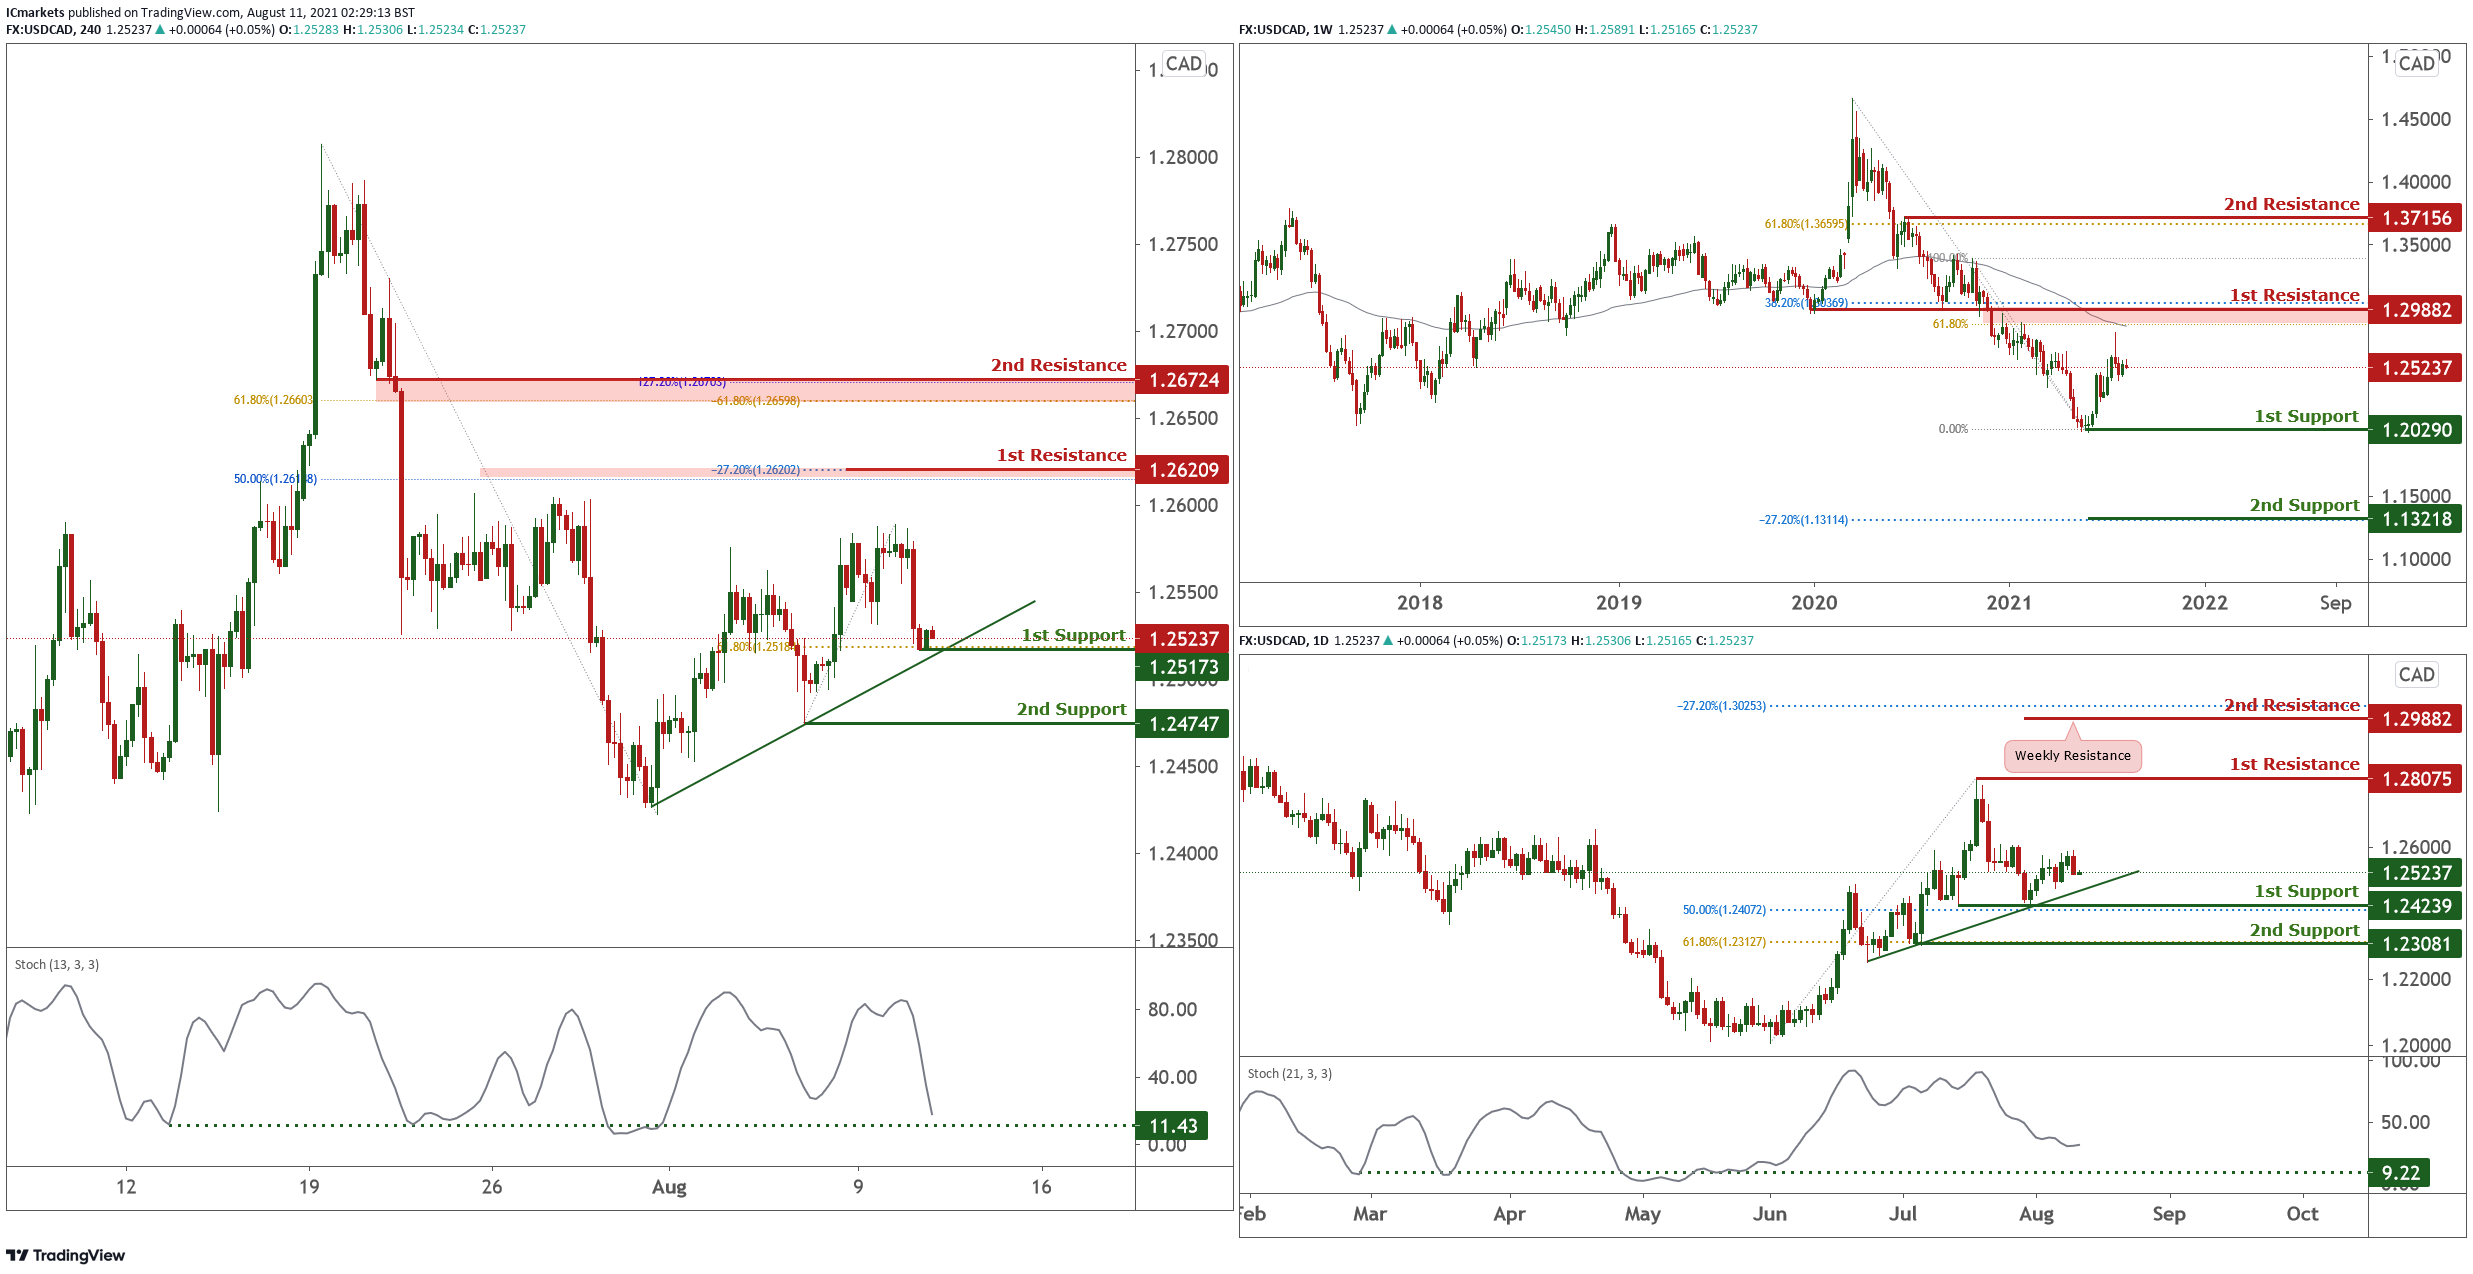Select the 1.13218 weekly second support tag
The height and width of the screenshot is (1274, 2473).
pyautogui.click(x=2415, y=519)
